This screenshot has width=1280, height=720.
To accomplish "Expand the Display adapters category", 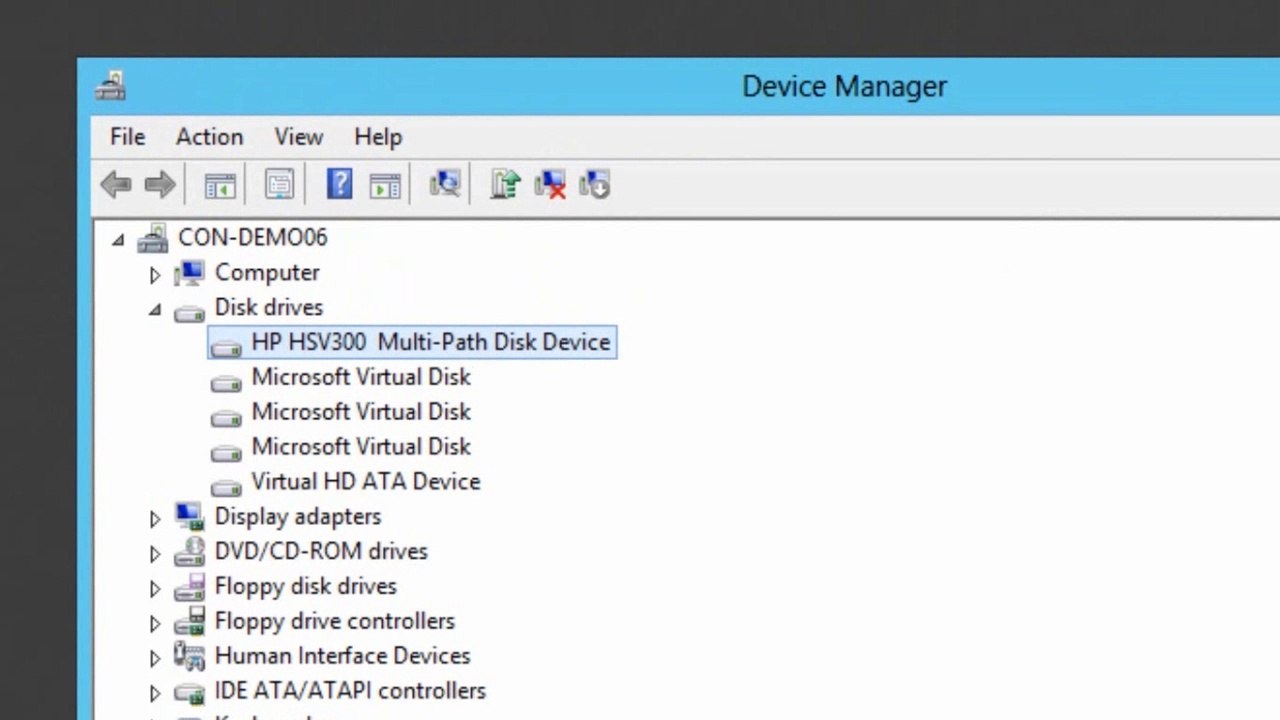I will pos(155,518).
